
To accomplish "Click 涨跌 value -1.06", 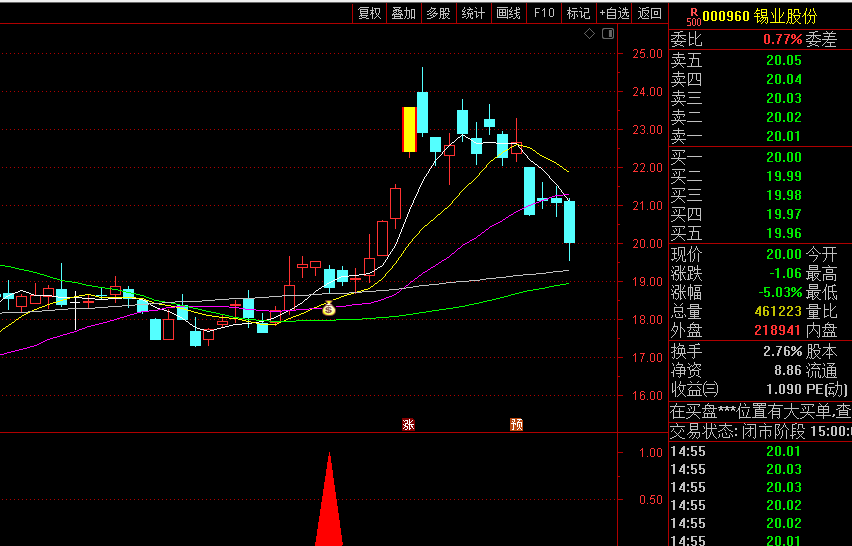I will point(785,273).
